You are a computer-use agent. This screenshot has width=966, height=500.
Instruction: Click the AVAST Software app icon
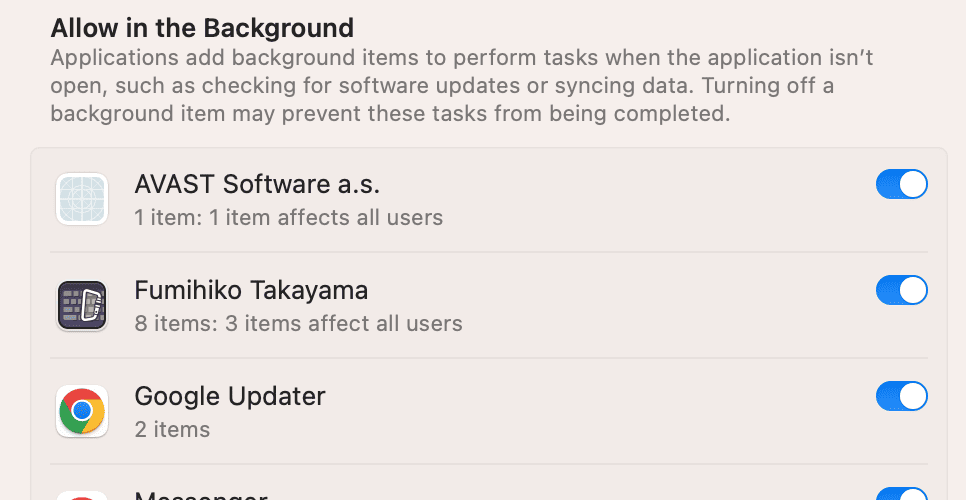click(x=82, y=199)
